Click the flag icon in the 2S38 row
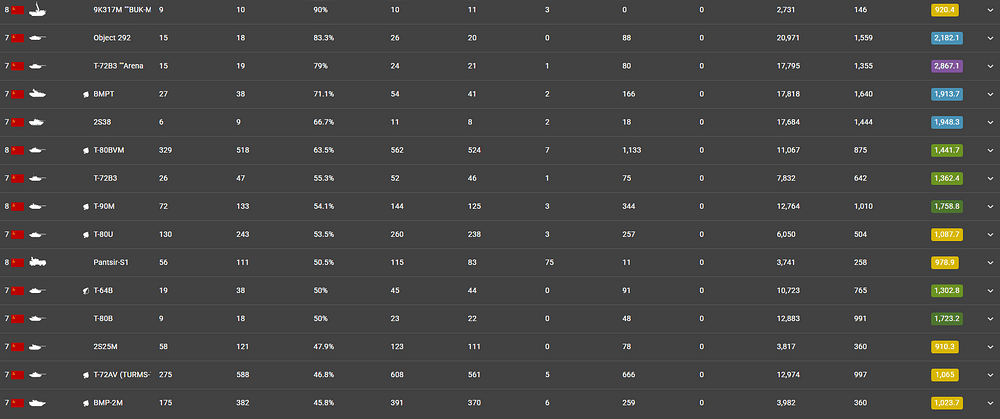 pos(17,122)
